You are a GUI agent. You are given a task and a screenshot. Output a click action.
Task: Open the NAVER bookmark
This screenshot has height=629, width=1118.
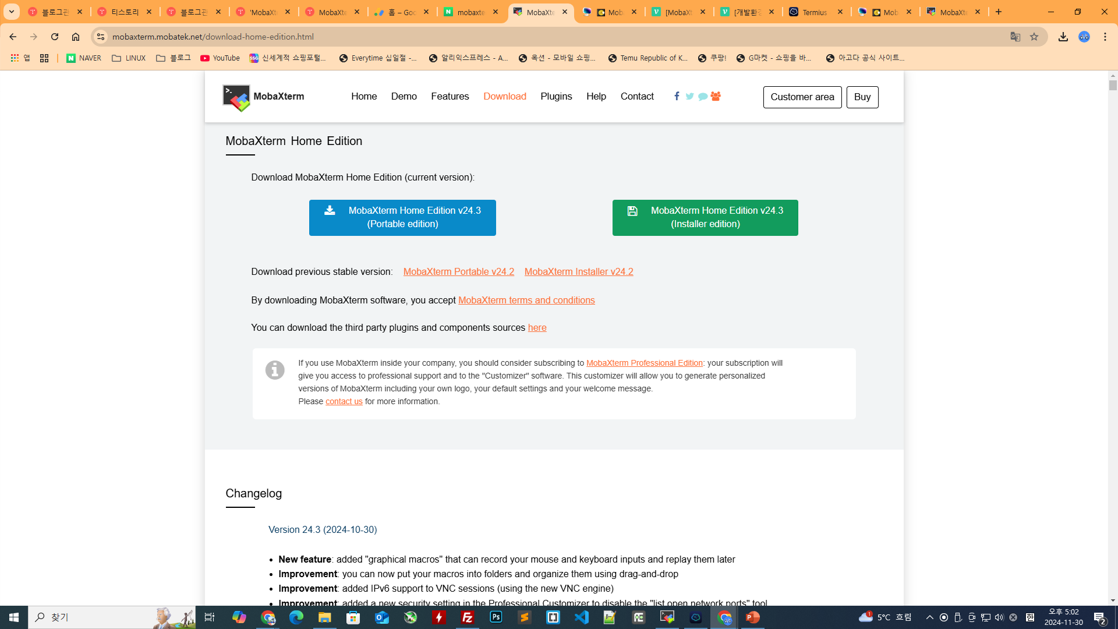(x=83, y=58)
